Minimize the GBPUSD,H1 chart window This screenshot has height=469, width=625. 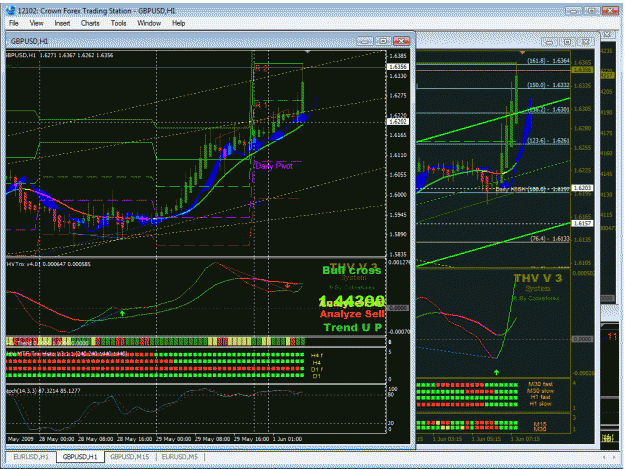[364, 41]
